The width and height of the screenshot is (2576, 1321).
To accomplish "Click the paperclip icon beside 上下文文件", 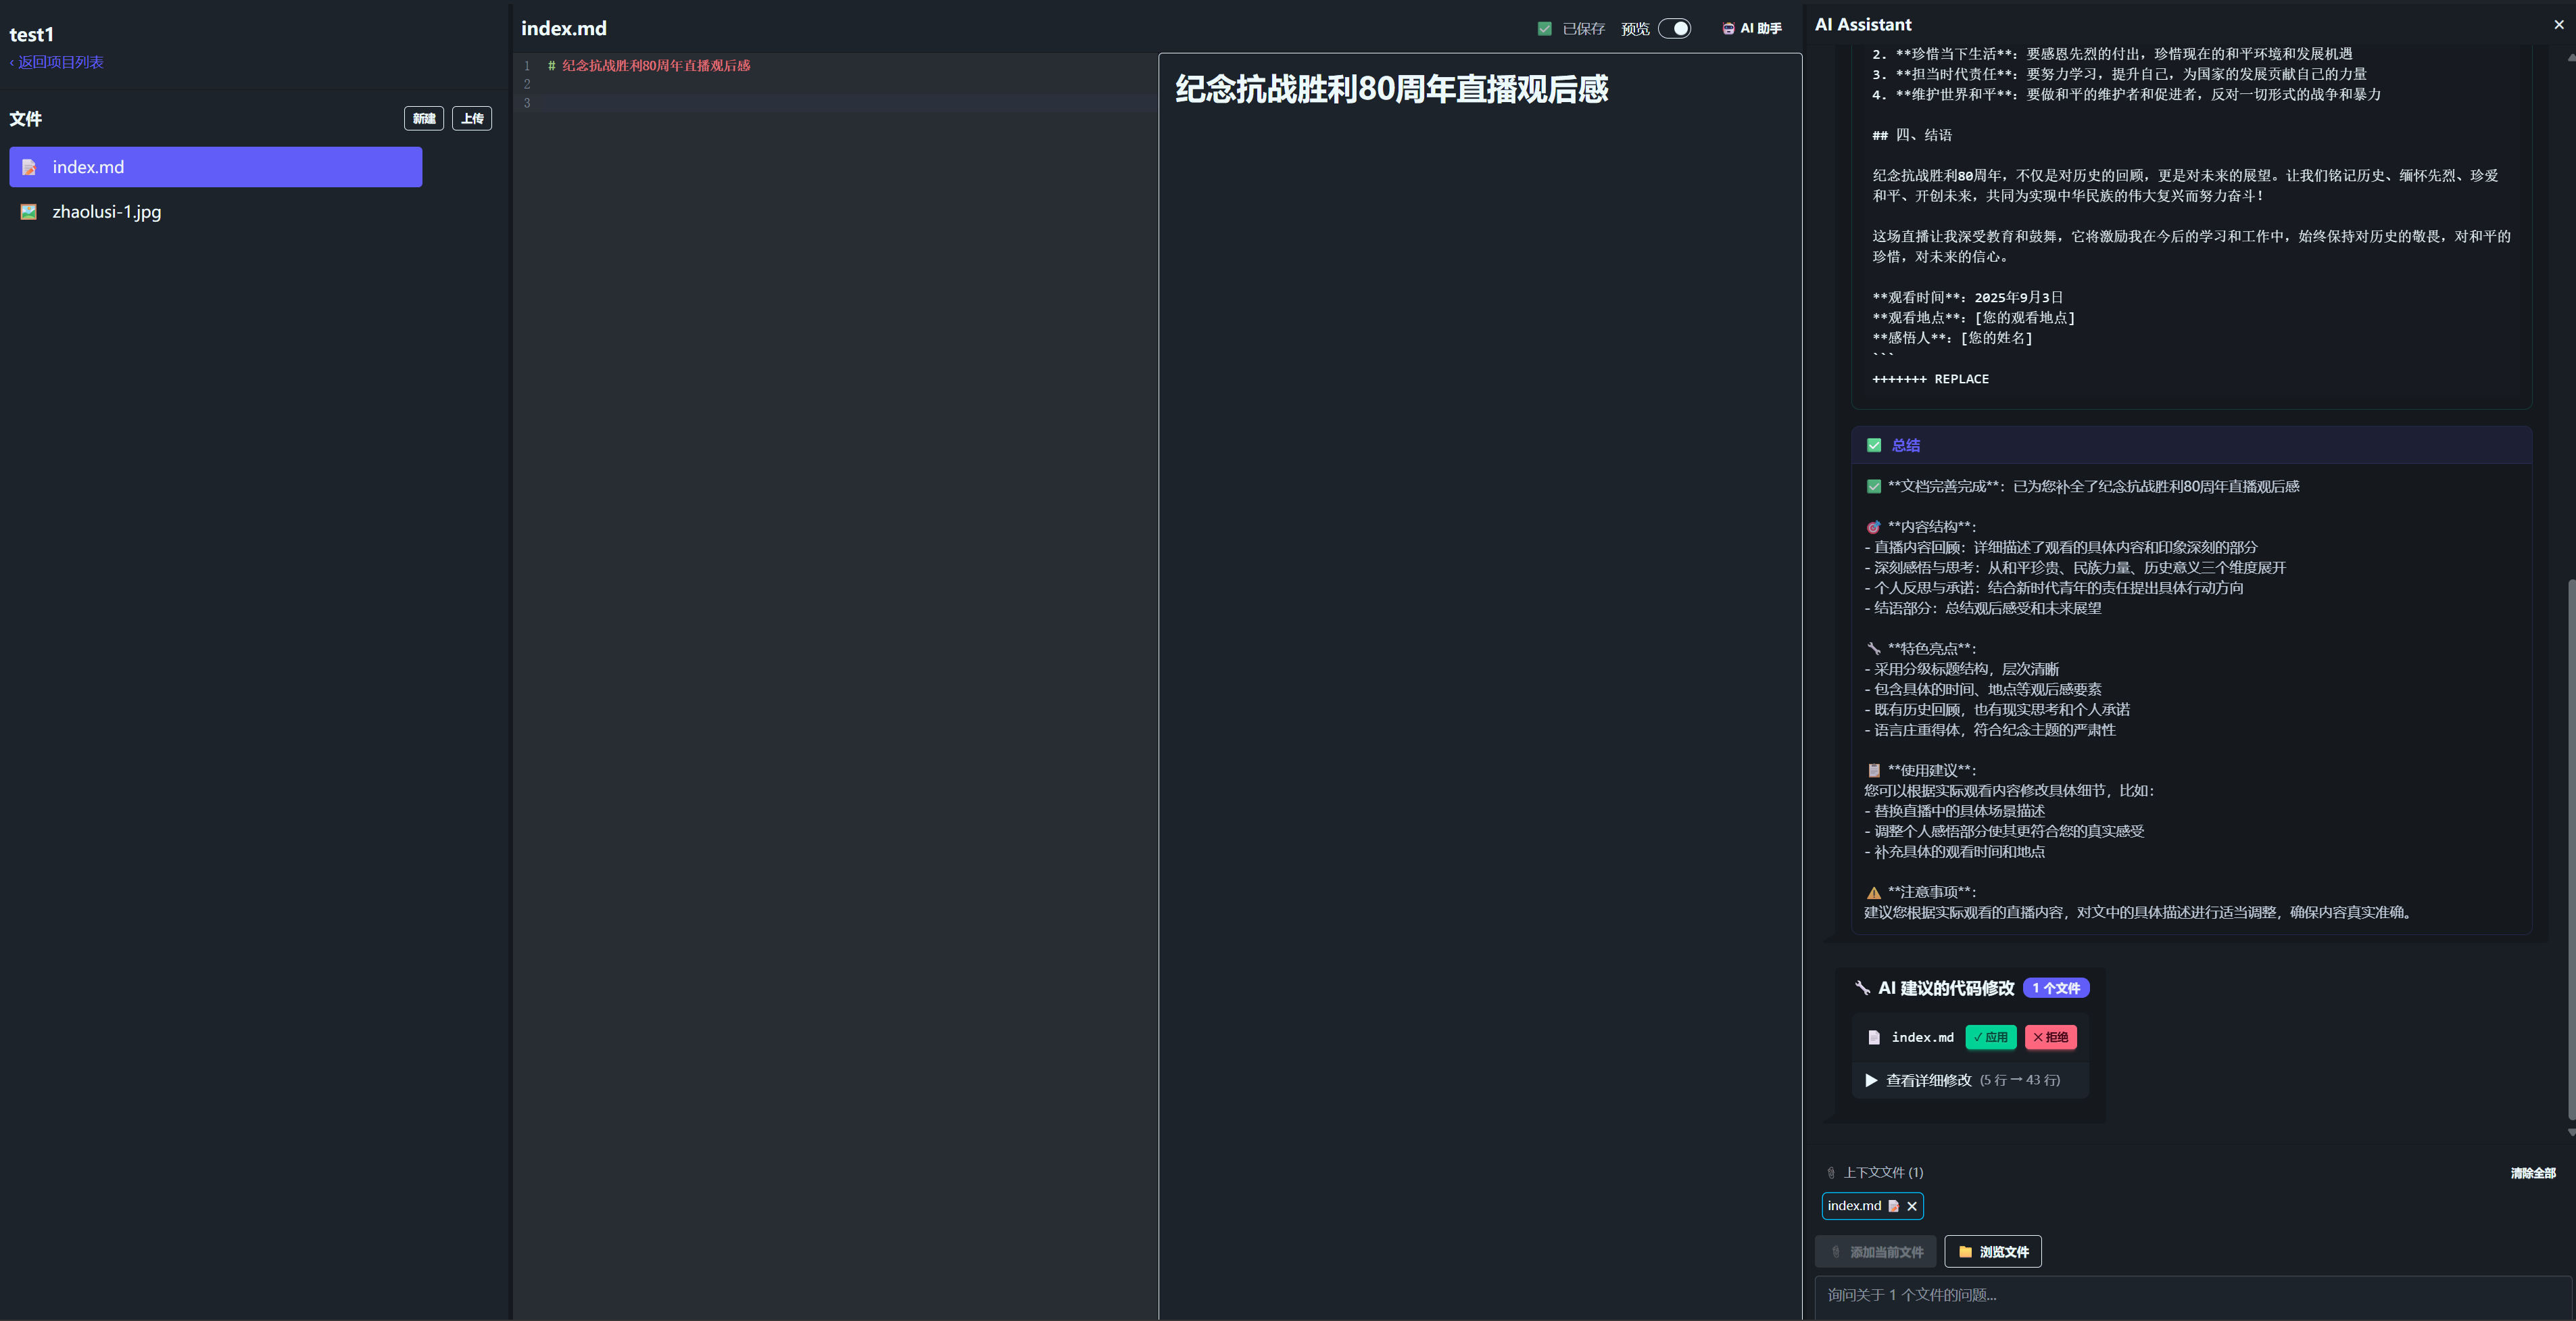I will pos(1832,1172).
